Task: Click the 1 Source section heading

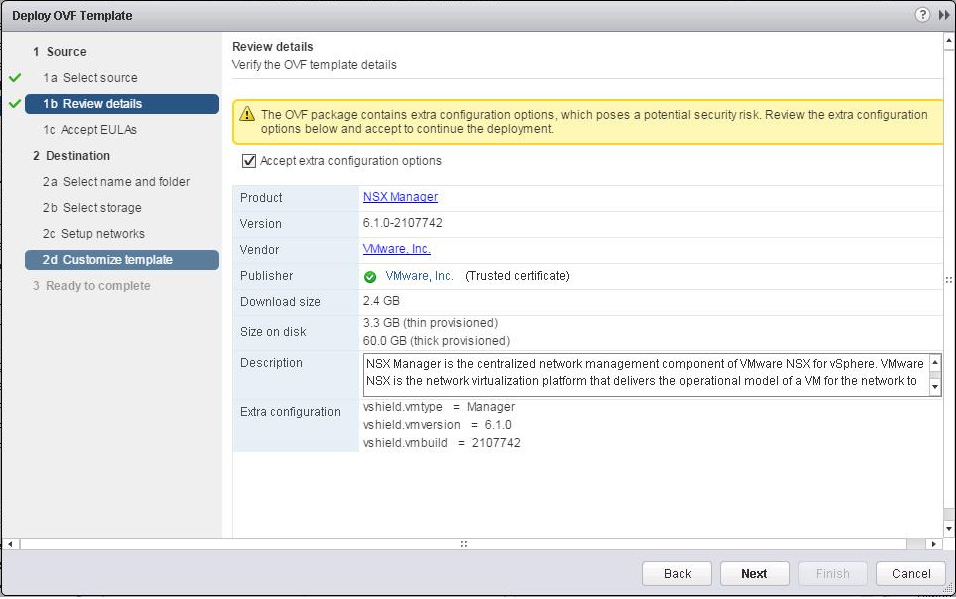Action: pyautogui.click(x=60, y=52)
